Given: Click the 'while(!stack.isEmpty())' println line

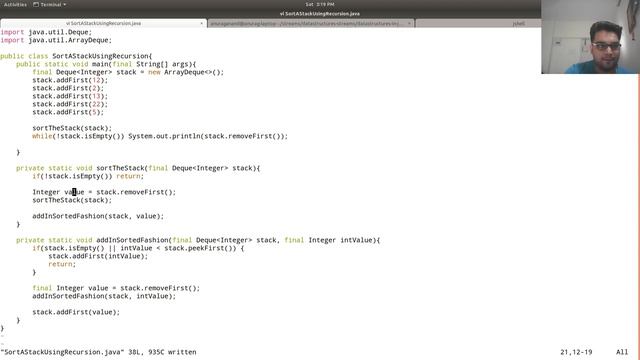Looking at the screenshot, I should [160, 136].
